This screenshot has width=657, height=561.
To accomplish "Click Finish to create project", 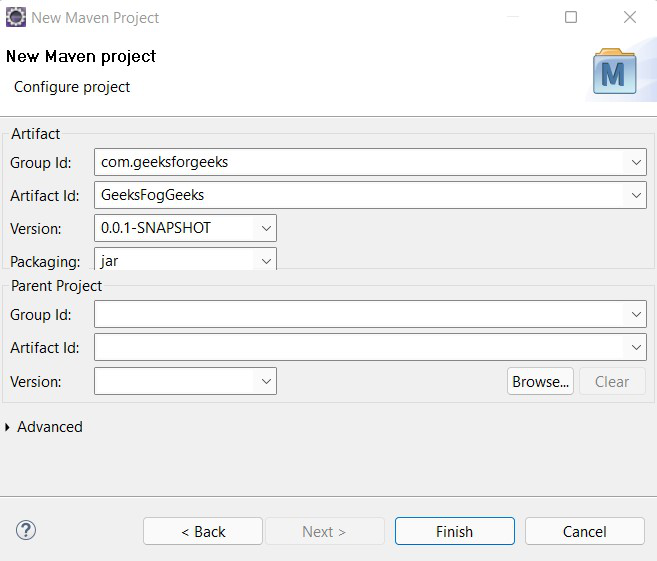I will tap(455, 531).
